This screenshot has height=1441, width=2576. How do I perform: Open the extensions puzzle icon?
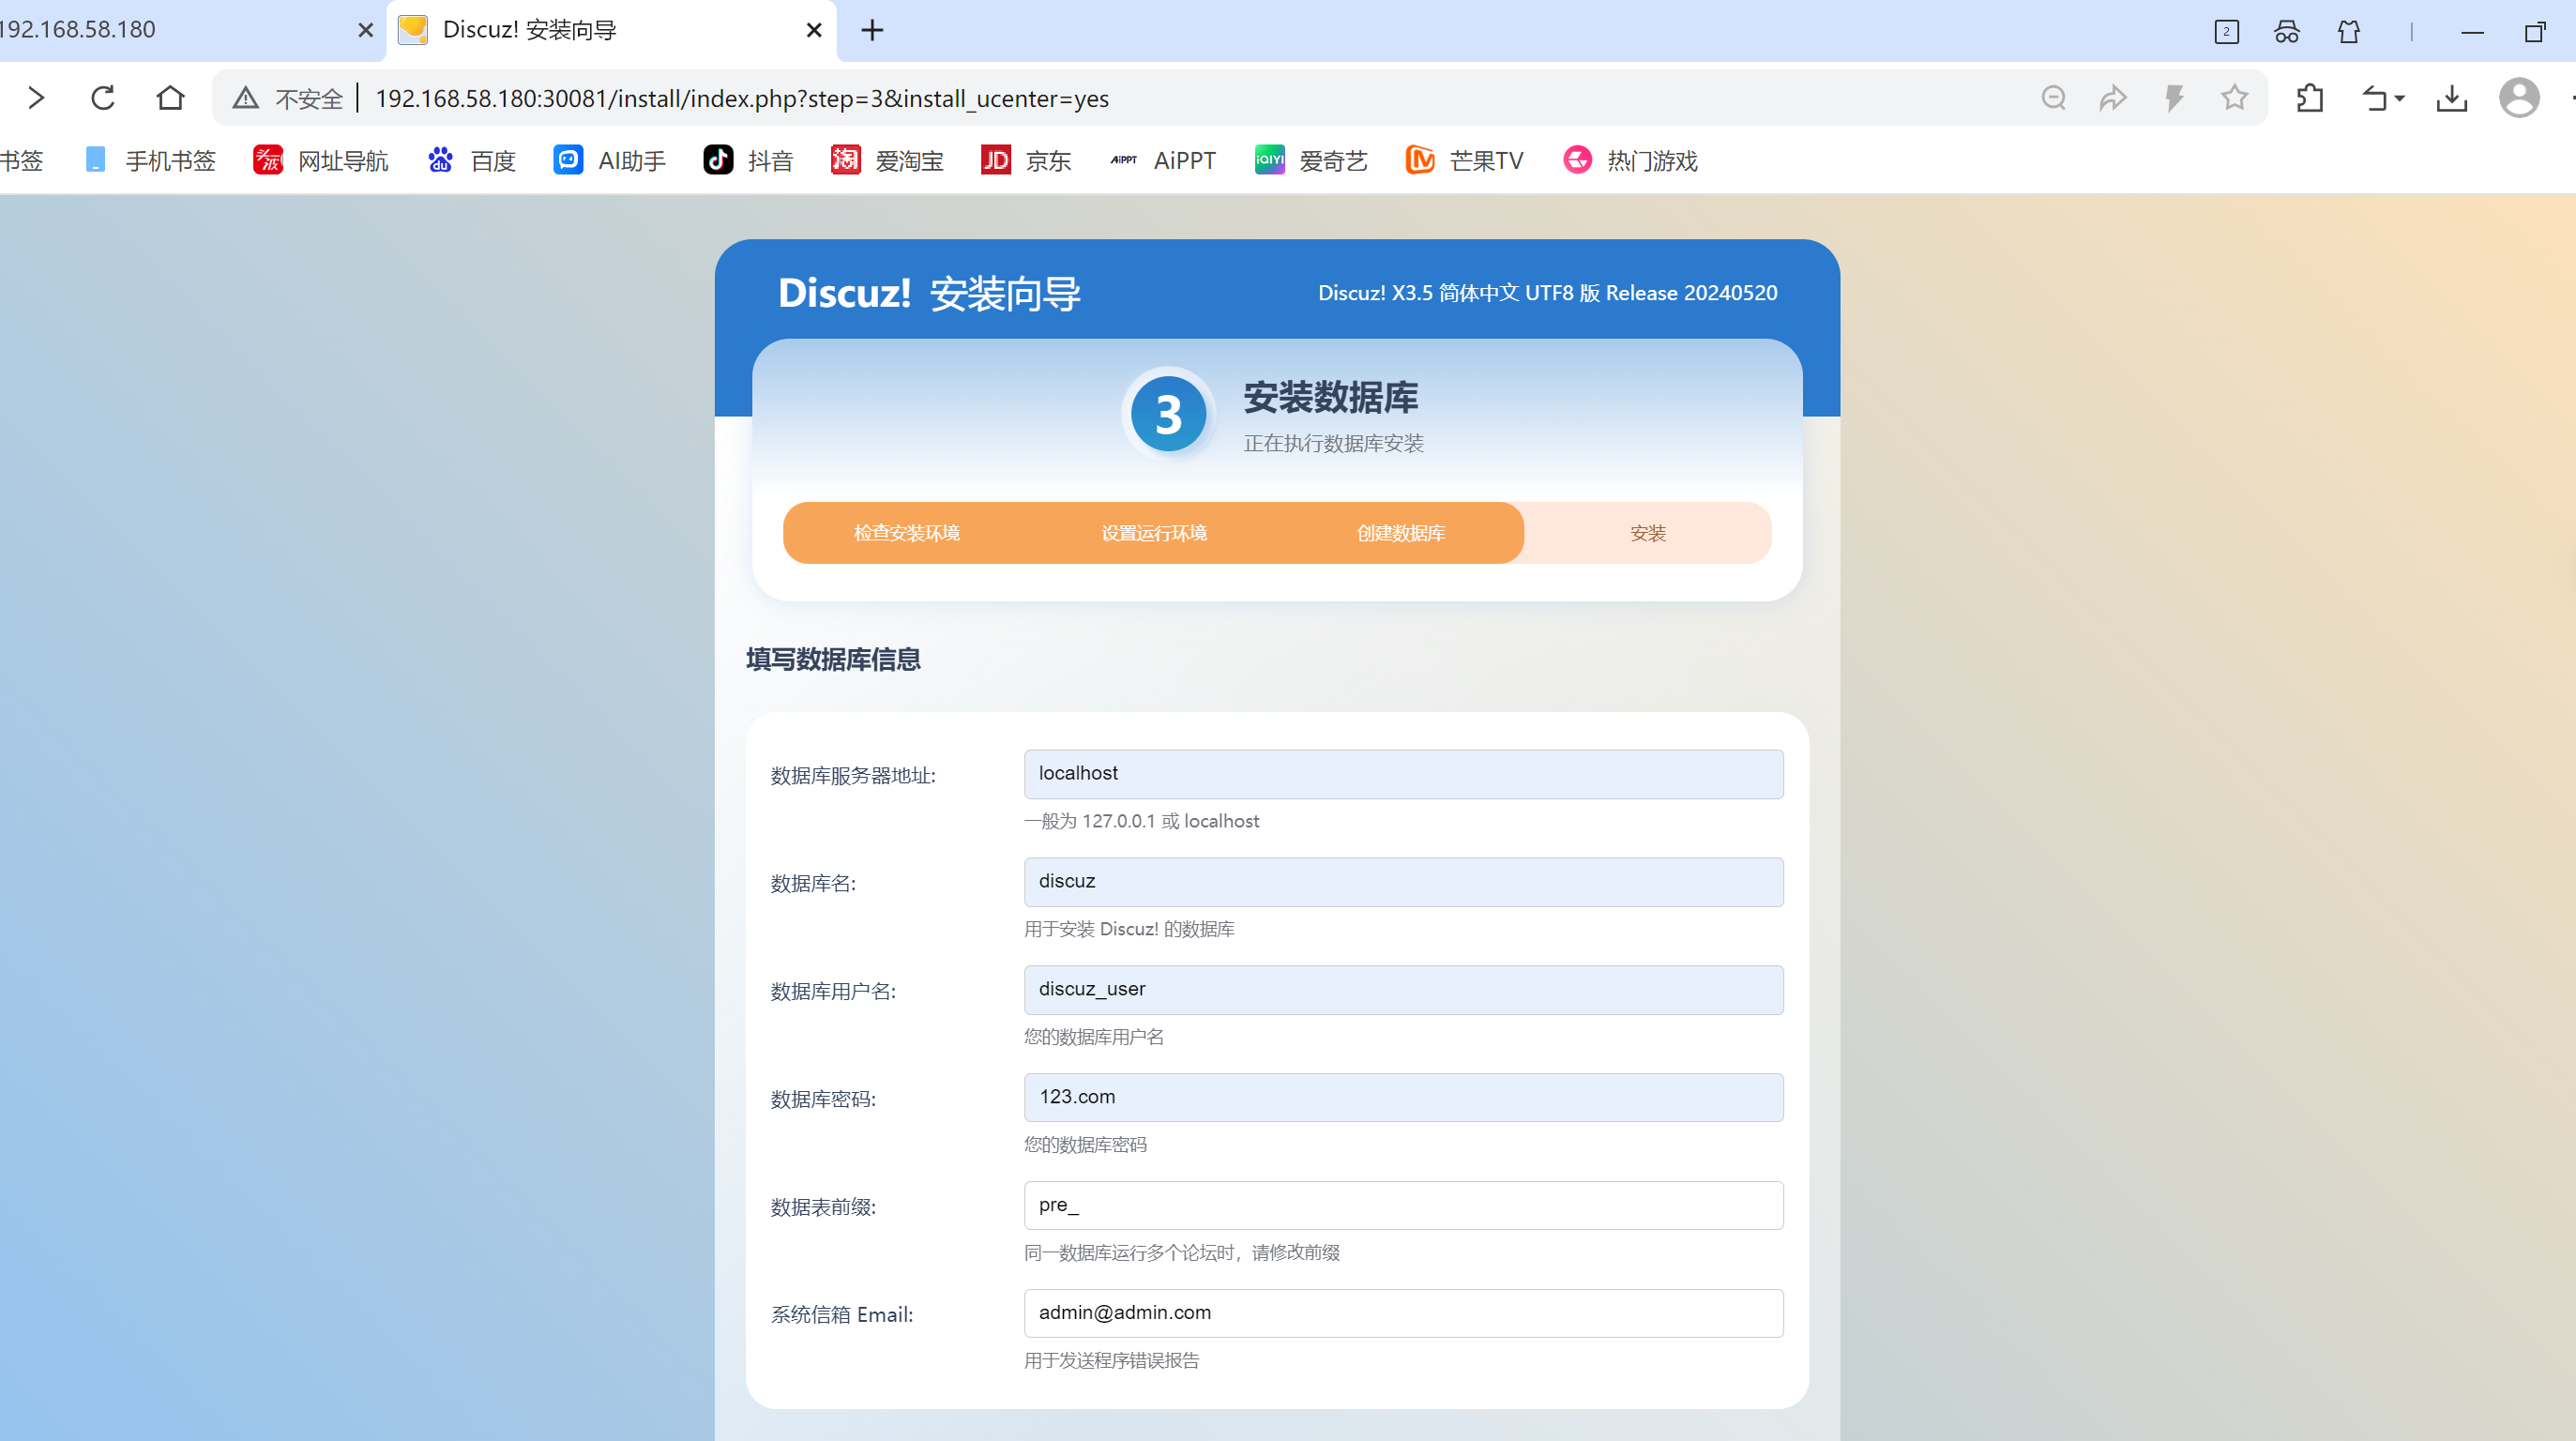pyautogui.click(x=2310, y=98)
